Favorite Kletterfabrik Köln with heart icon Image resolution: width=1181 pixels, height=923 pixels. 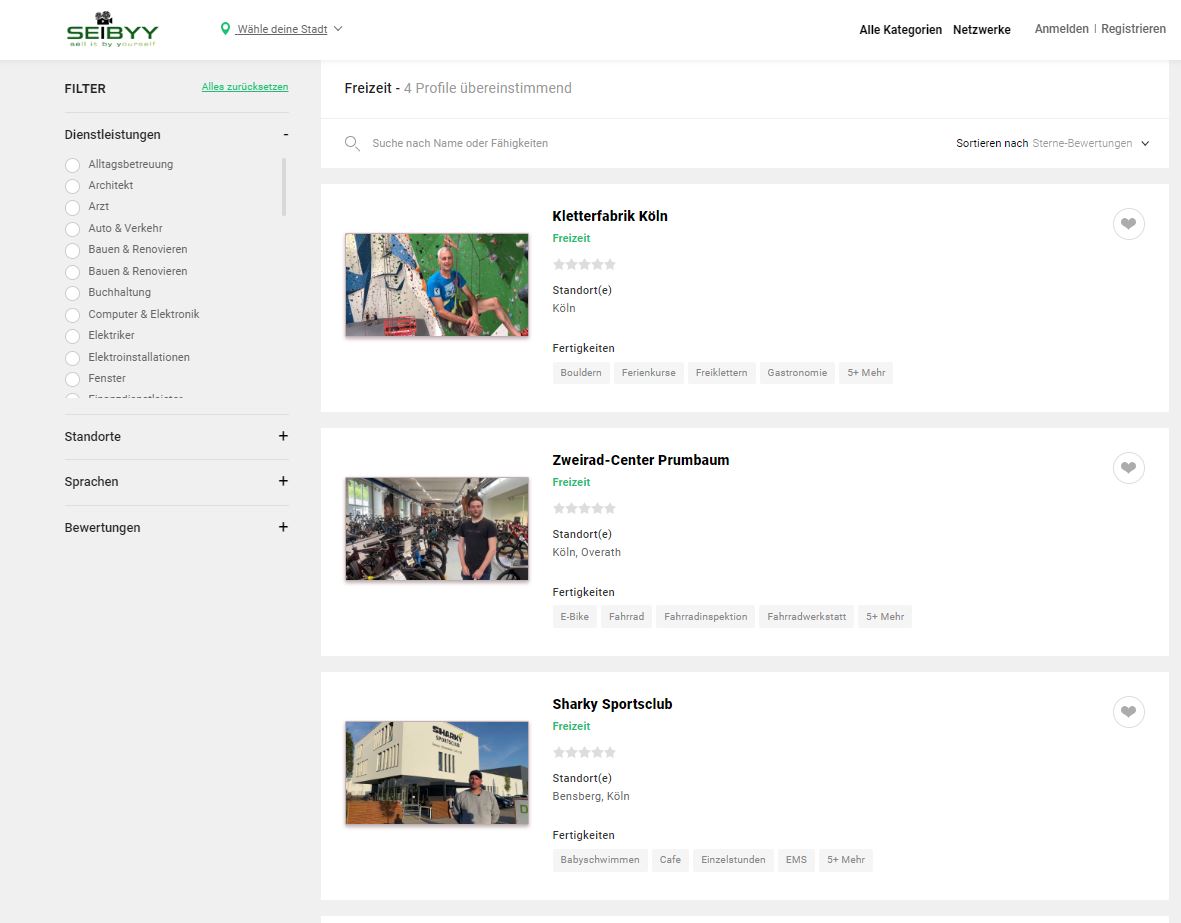(x=1128, y=224)
